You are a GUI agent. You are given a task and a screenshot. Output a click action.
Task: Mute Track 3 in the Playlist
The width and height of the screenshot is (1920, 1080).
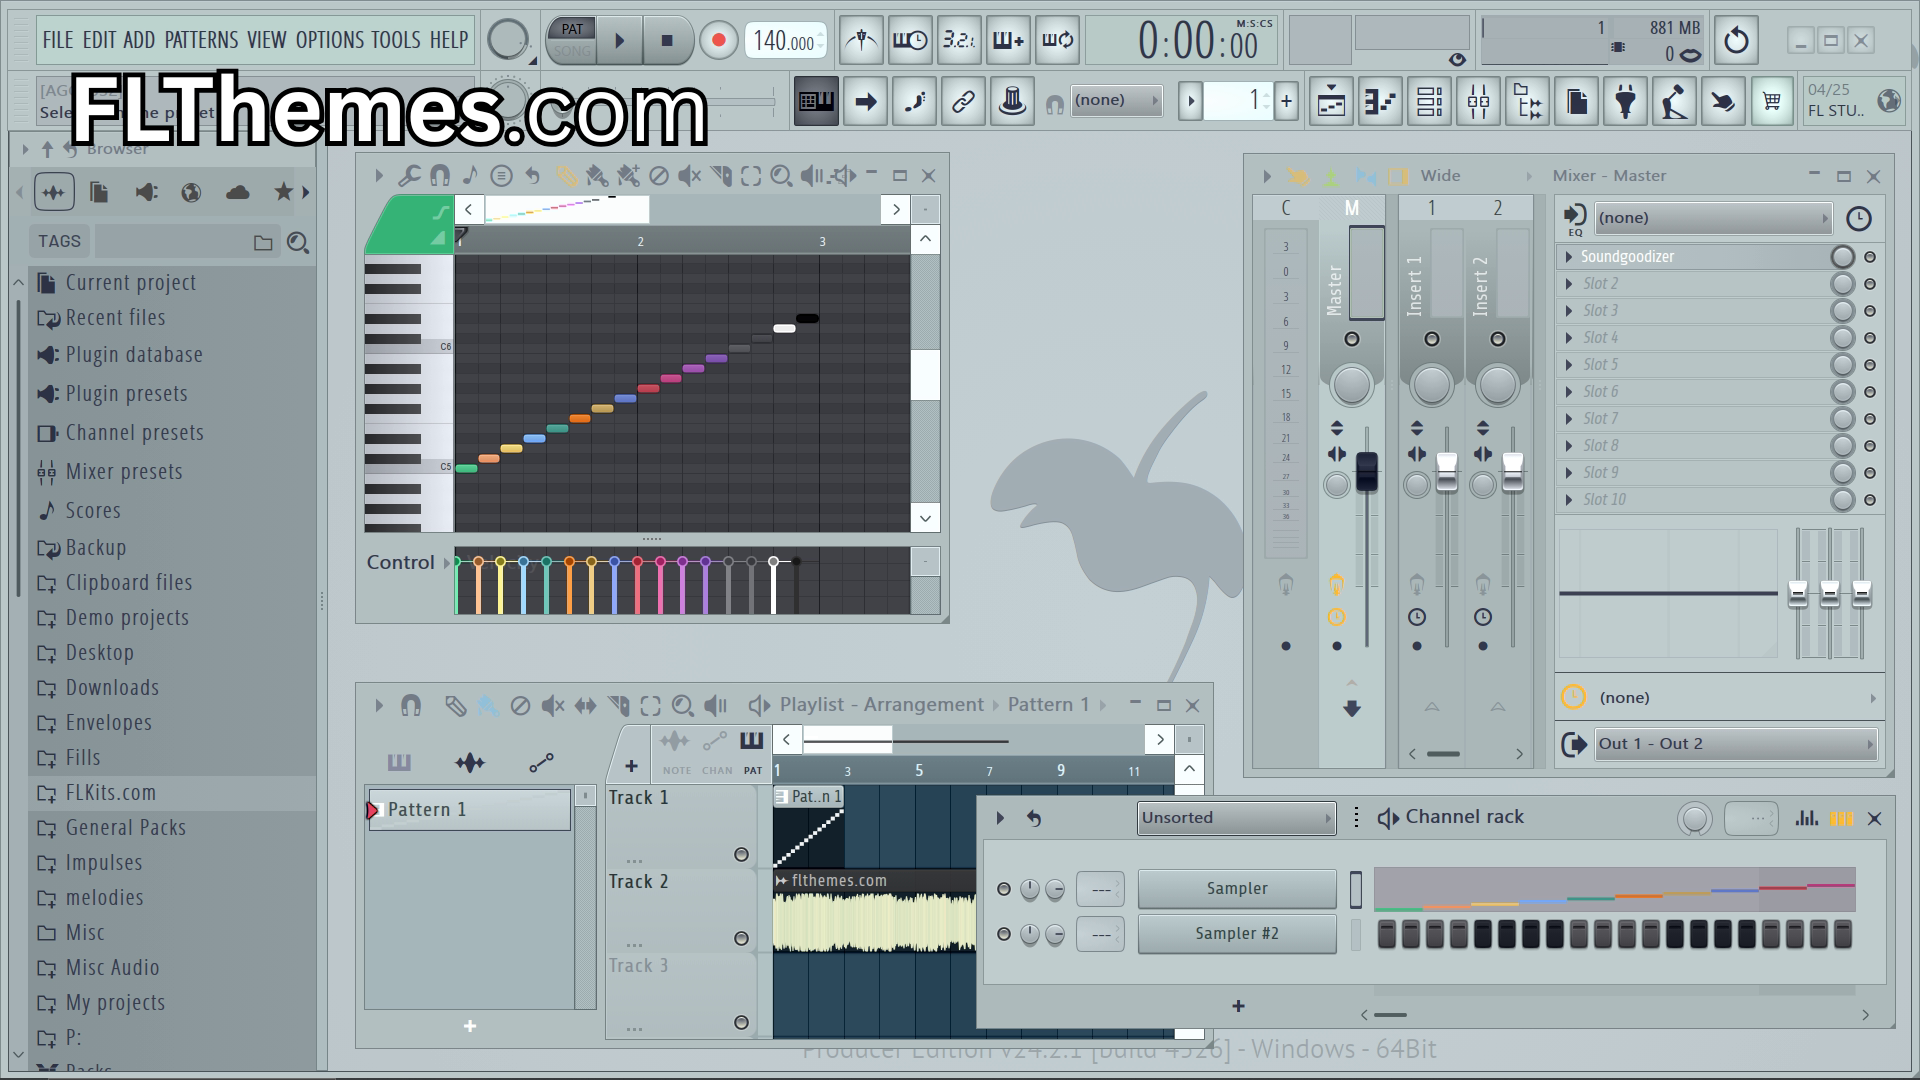tap(741, 1022)
